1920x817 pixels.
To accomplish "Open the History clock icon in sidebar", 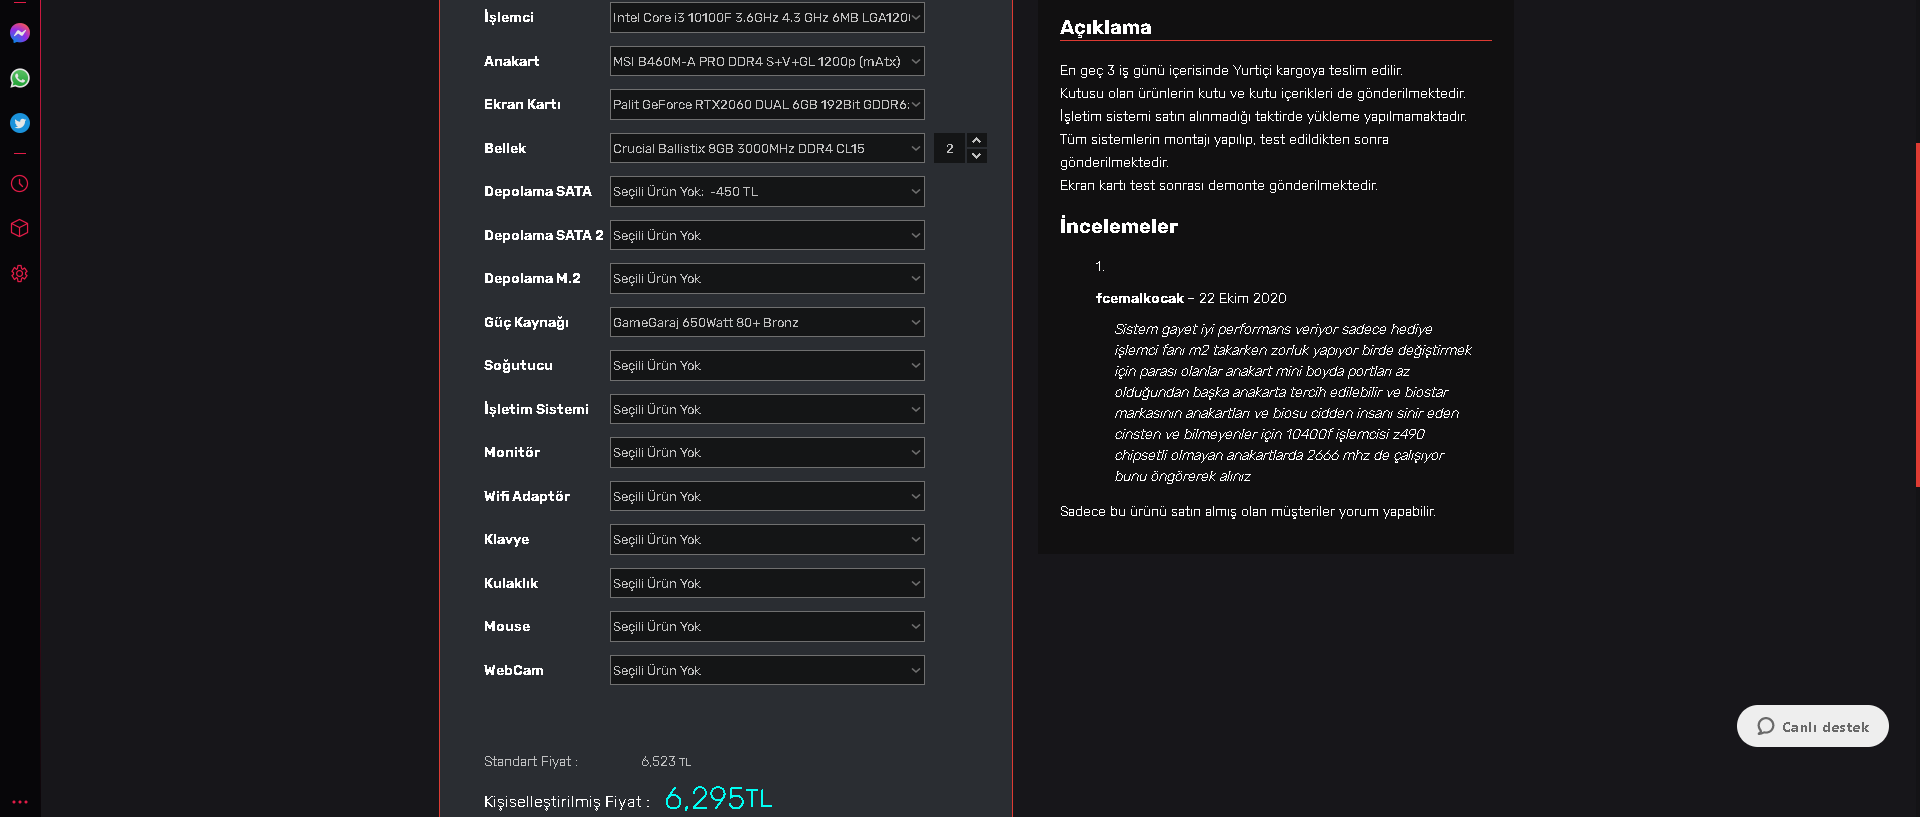I will (20, 184).
